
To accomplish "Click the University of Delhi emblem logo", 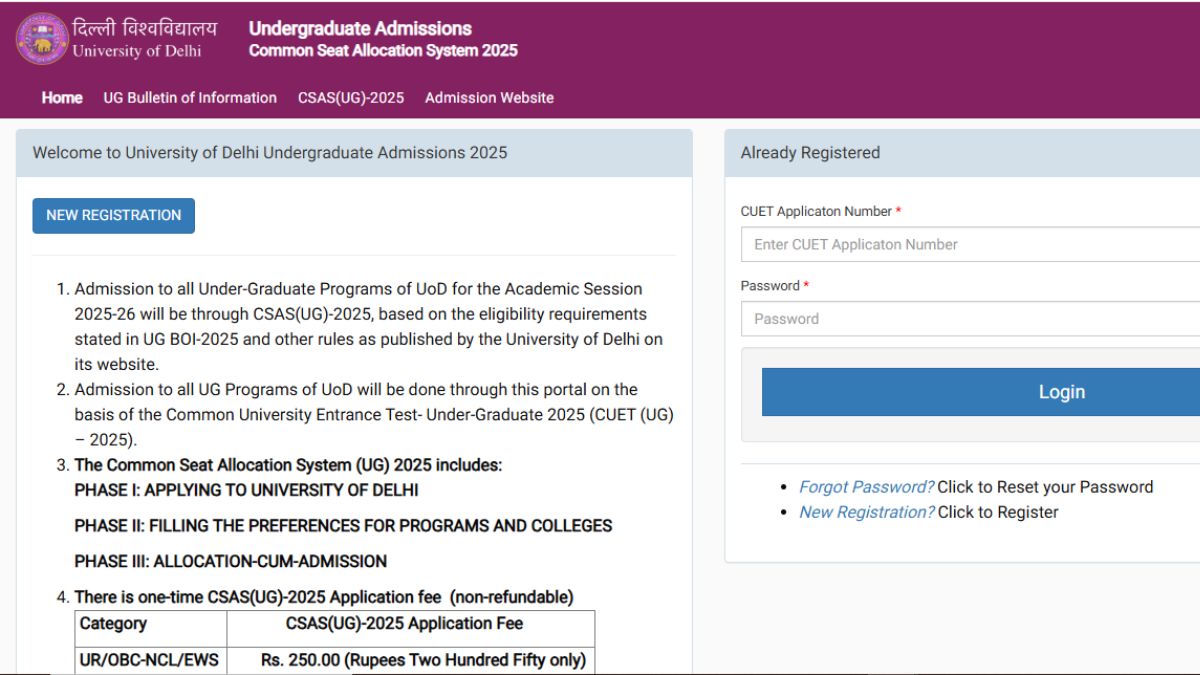I will (x=42, y=39).
